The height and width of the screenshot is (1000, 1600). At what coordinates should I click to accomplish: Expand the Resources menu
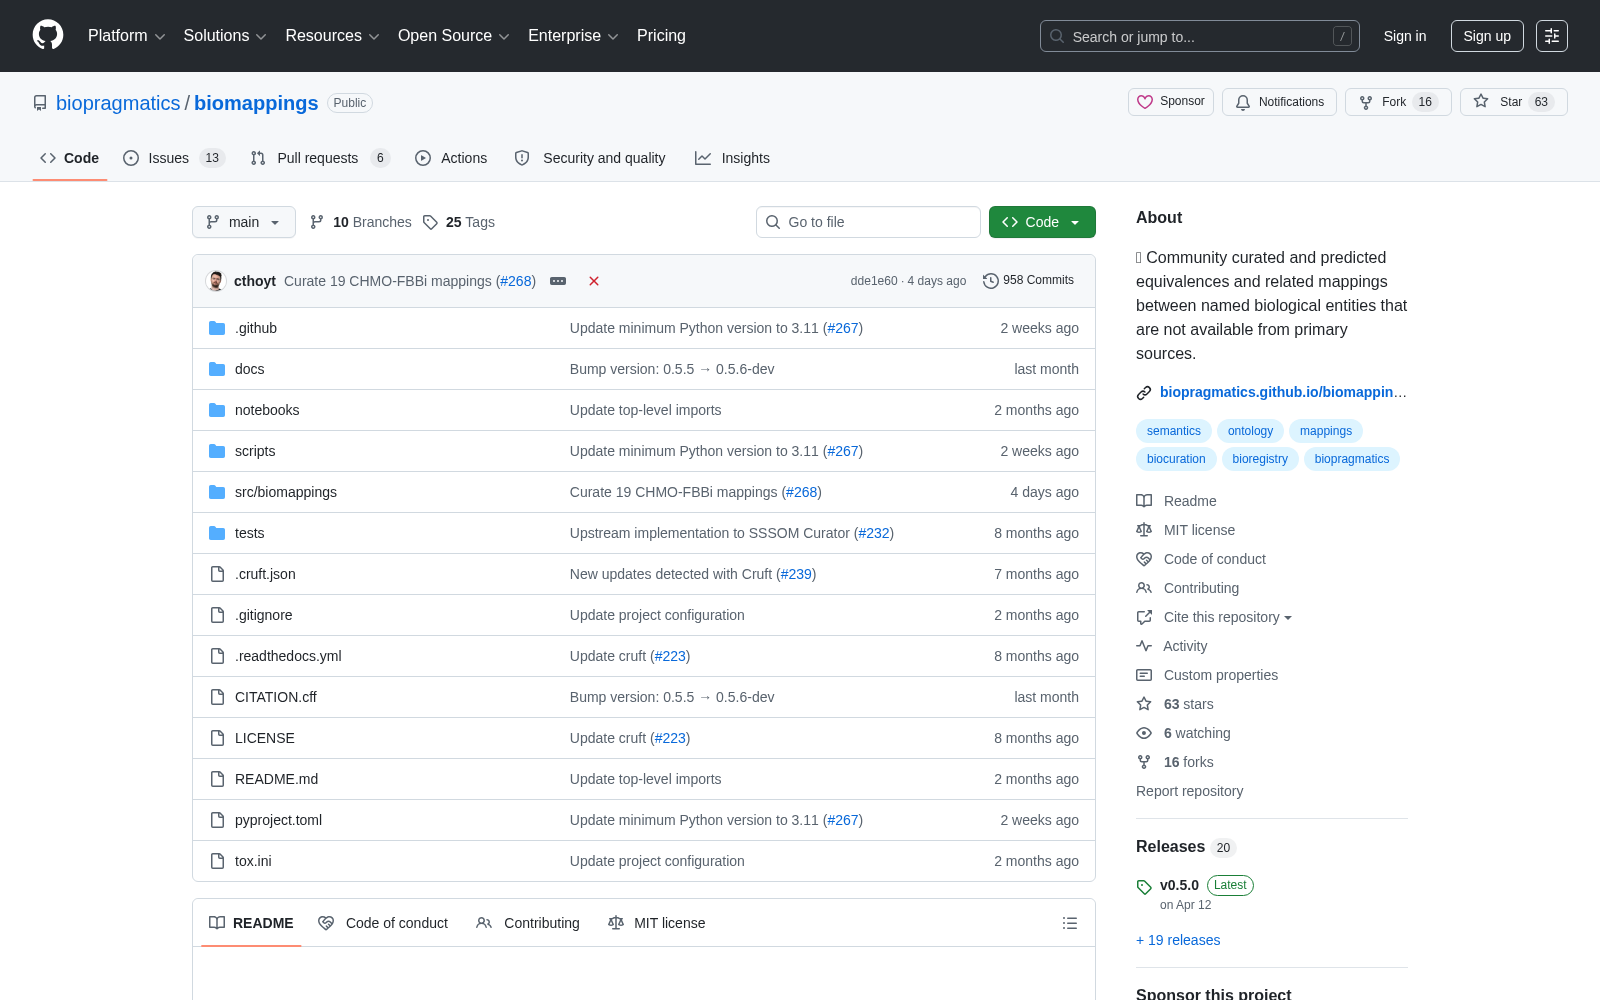332,36
